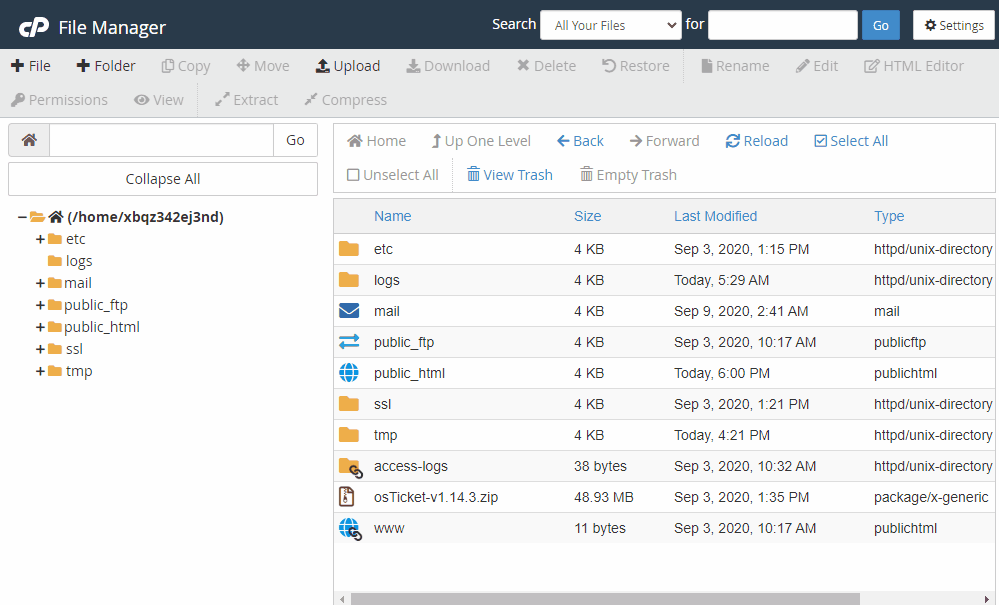Screen dimensions: 999x605
Task: Expand the public_ftp folder in tree
Action: coord(40,305)
